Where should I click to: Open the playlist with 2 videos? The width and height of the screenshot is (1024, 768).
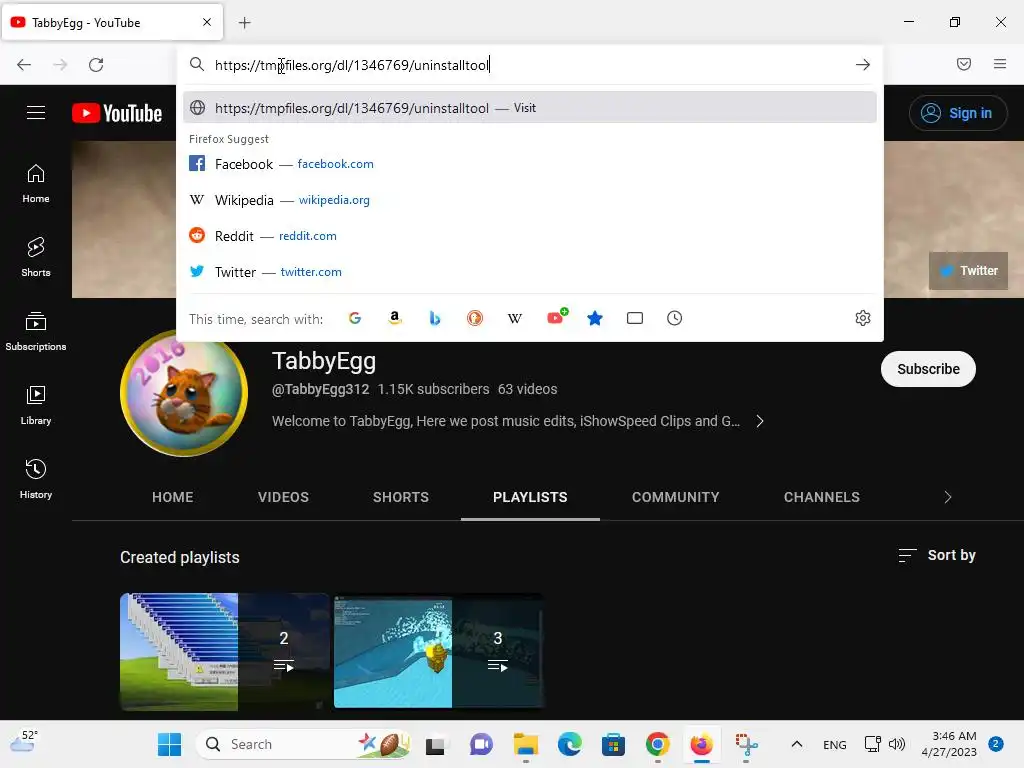(x=225, y=651)
